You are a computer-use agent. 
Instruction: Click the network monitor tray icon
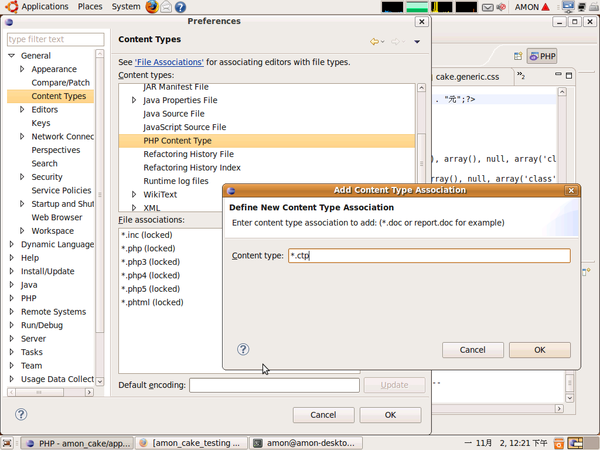click(x=568, y=7)
